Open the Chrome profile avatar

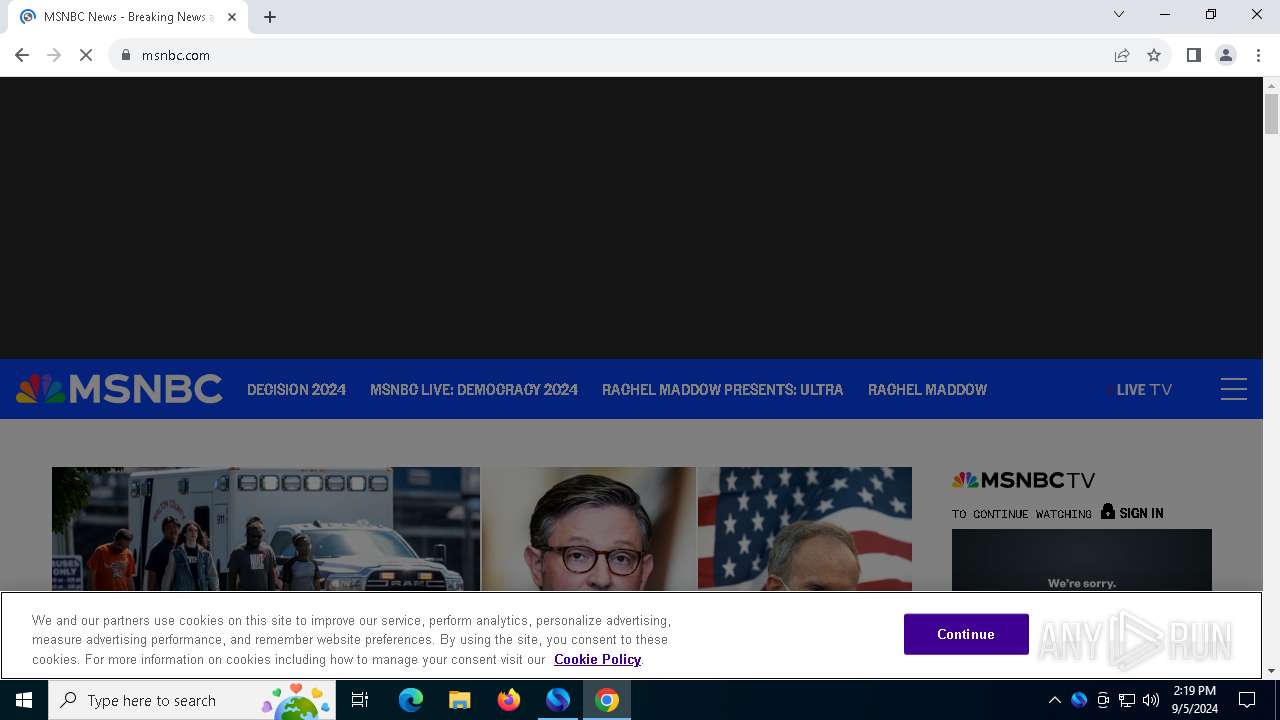click(x=1226, y=55)
